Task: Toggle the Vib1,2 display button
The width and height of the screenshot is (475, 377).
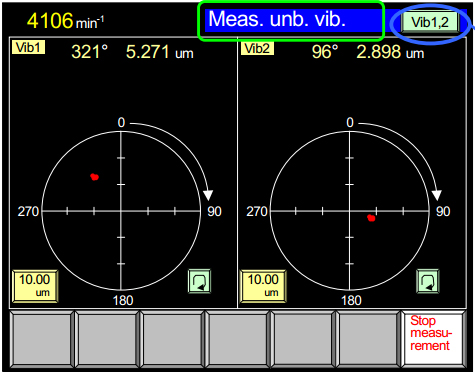Action: [430, 22]
